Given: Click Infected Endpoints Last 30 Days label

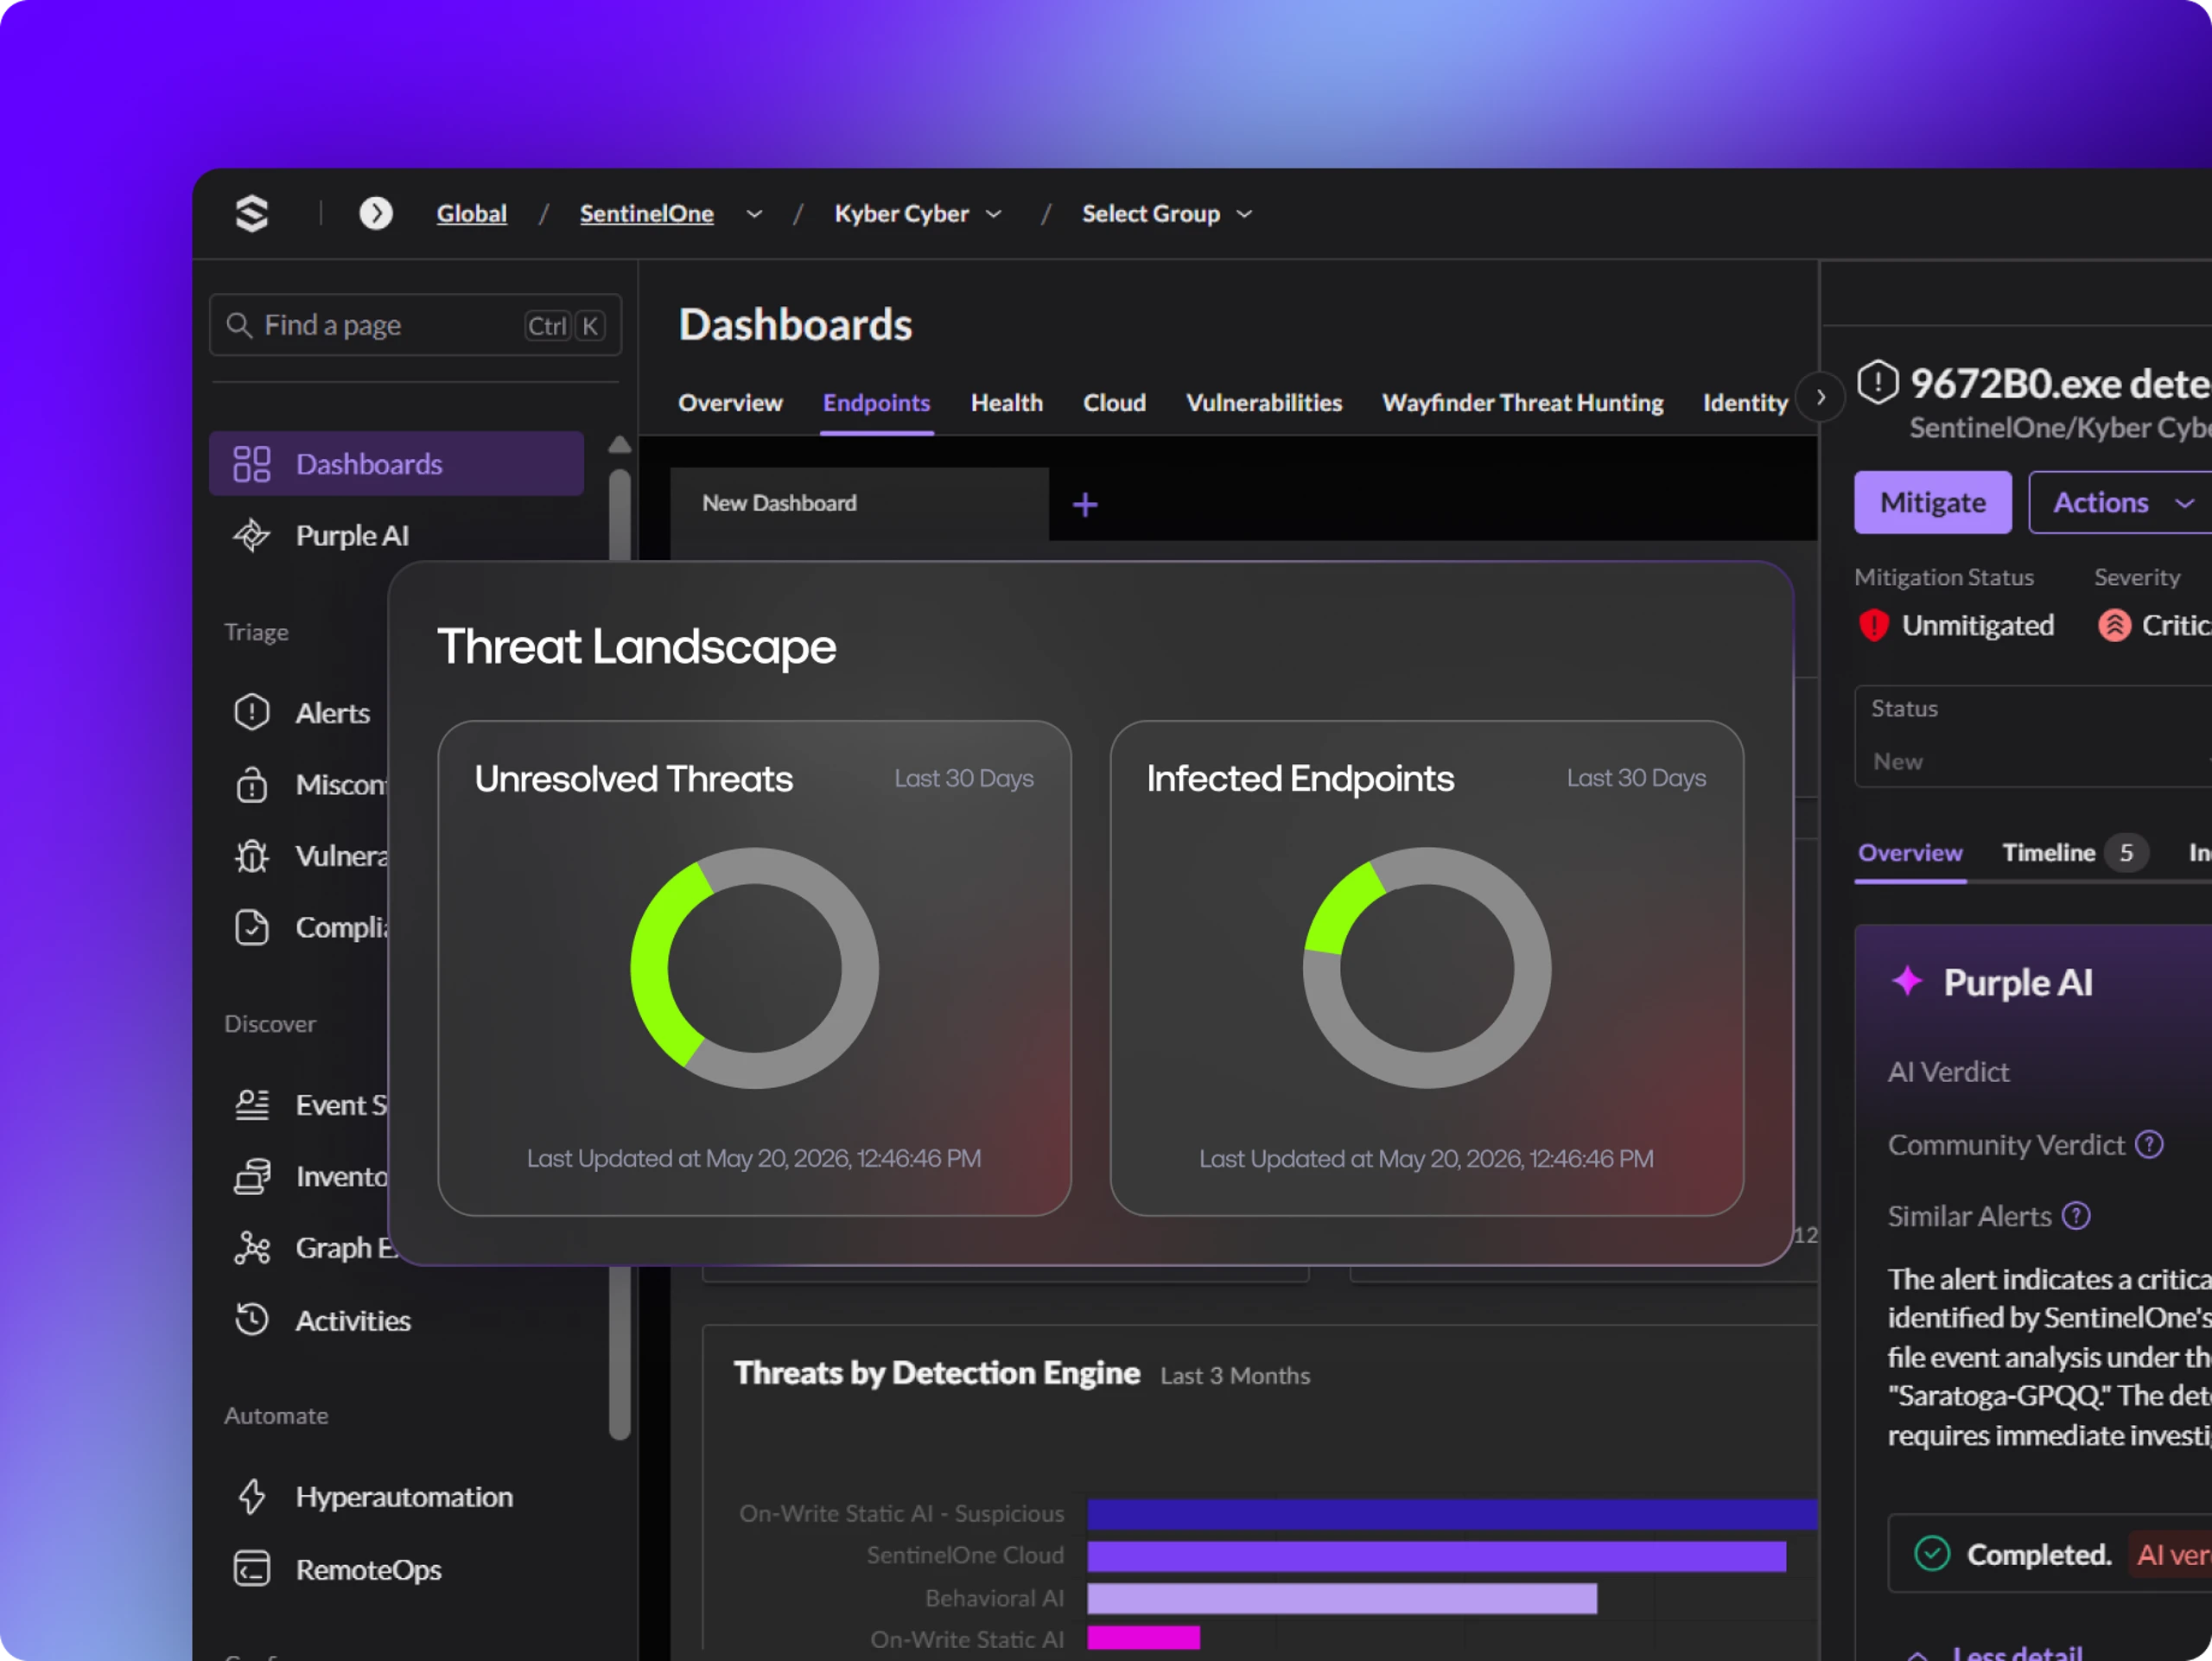Looking at the screenshot, I should coord(1636,778).
